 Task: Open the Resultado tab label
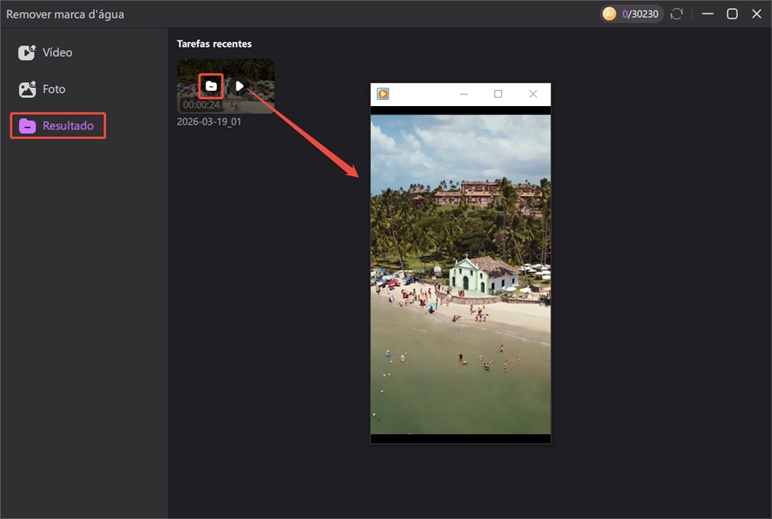coord(68,126)
